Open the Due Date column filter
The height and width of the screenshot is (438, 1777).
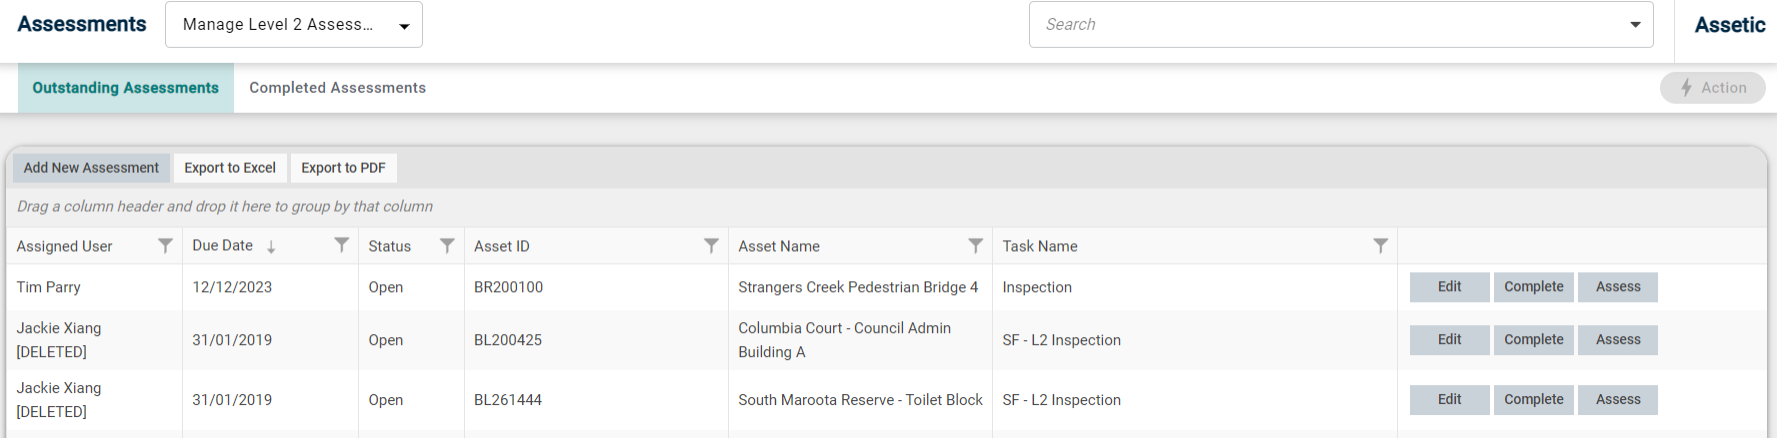coord(341,245)
